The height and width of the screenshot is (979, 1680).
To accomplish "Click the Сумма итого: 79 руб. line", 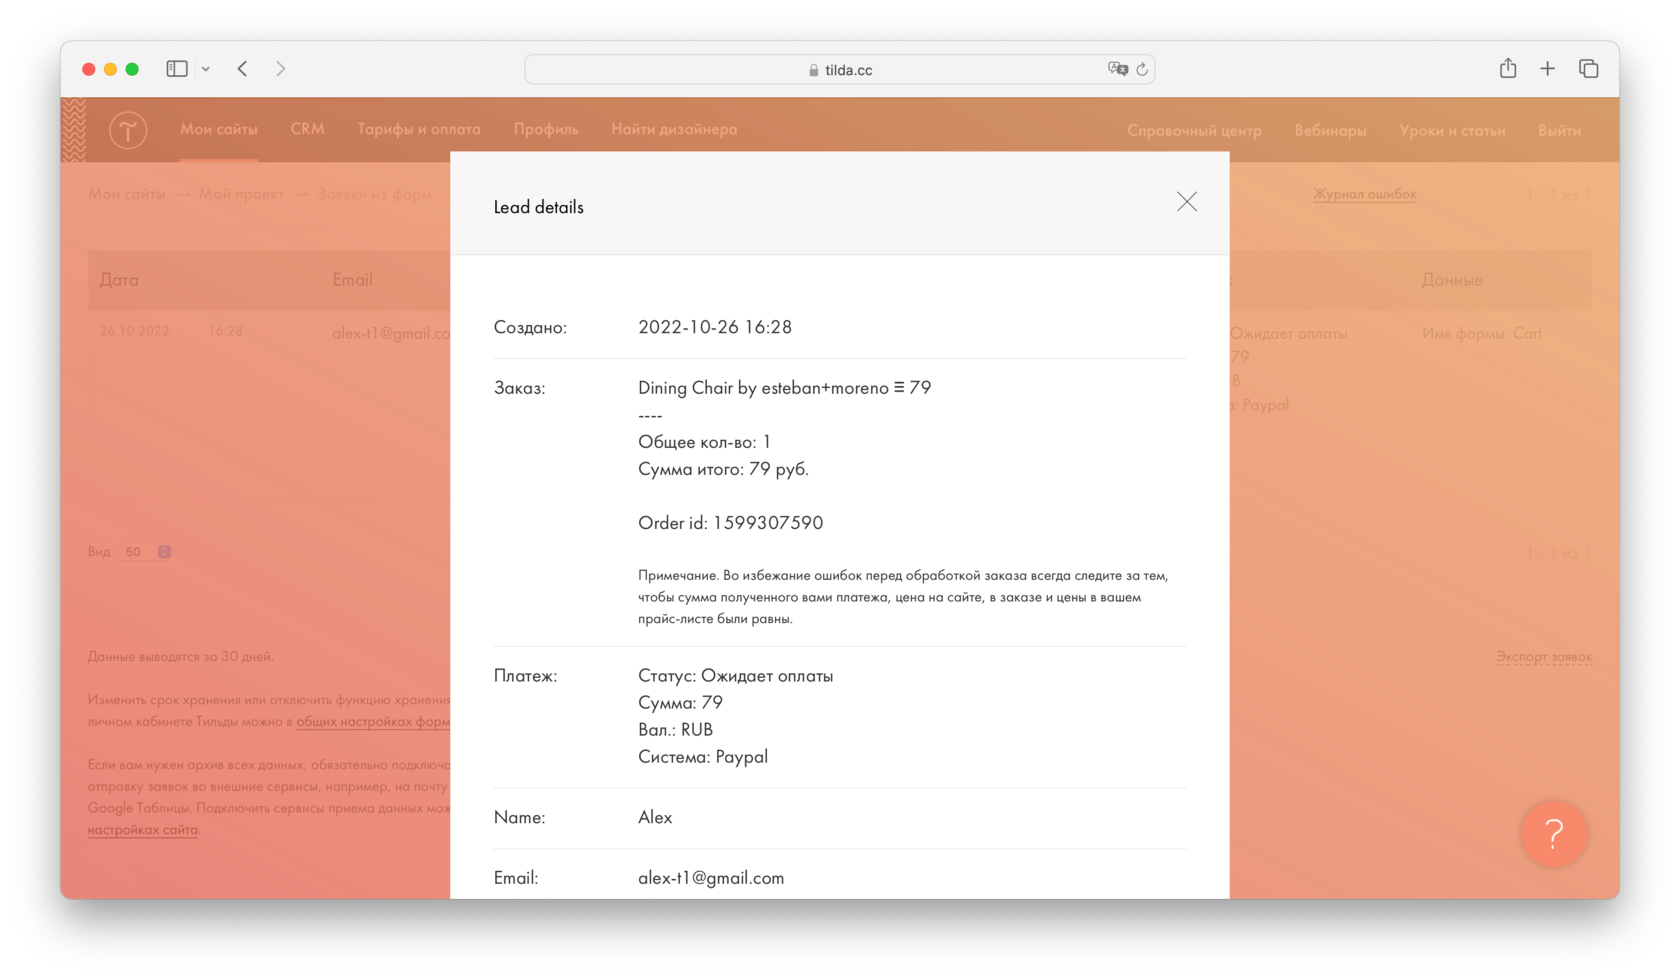I will click(x=724, y=469).
